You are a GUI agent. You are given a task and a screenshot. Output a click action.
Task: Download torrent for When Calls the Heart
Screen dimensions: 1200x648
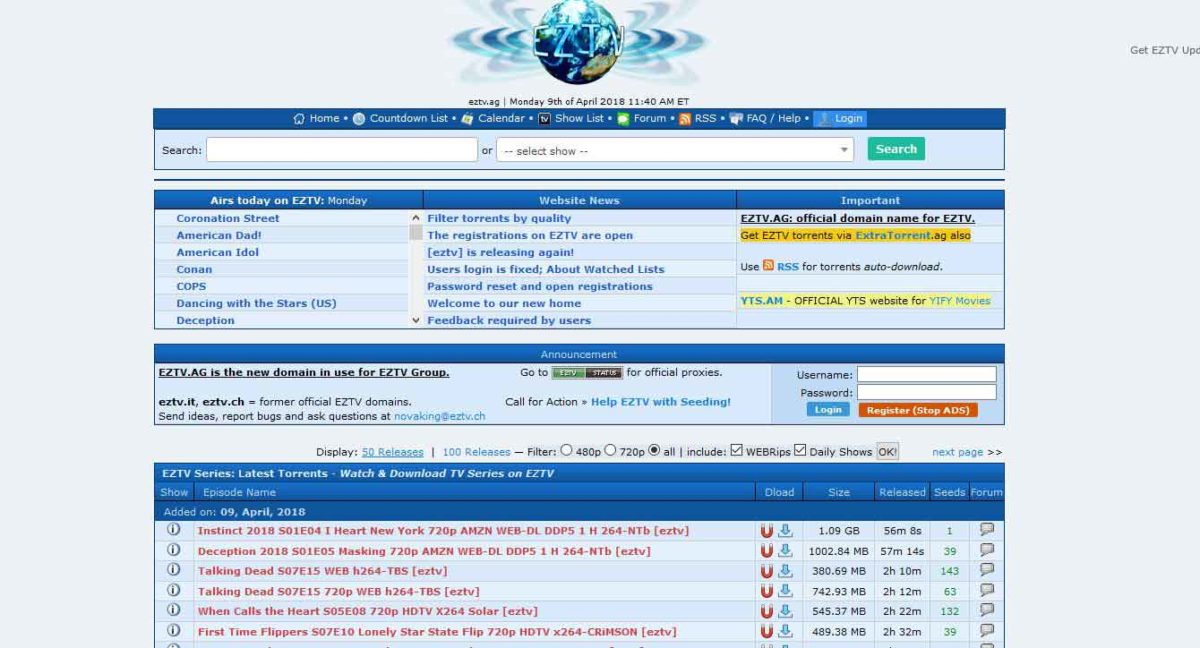click(786, 611)
